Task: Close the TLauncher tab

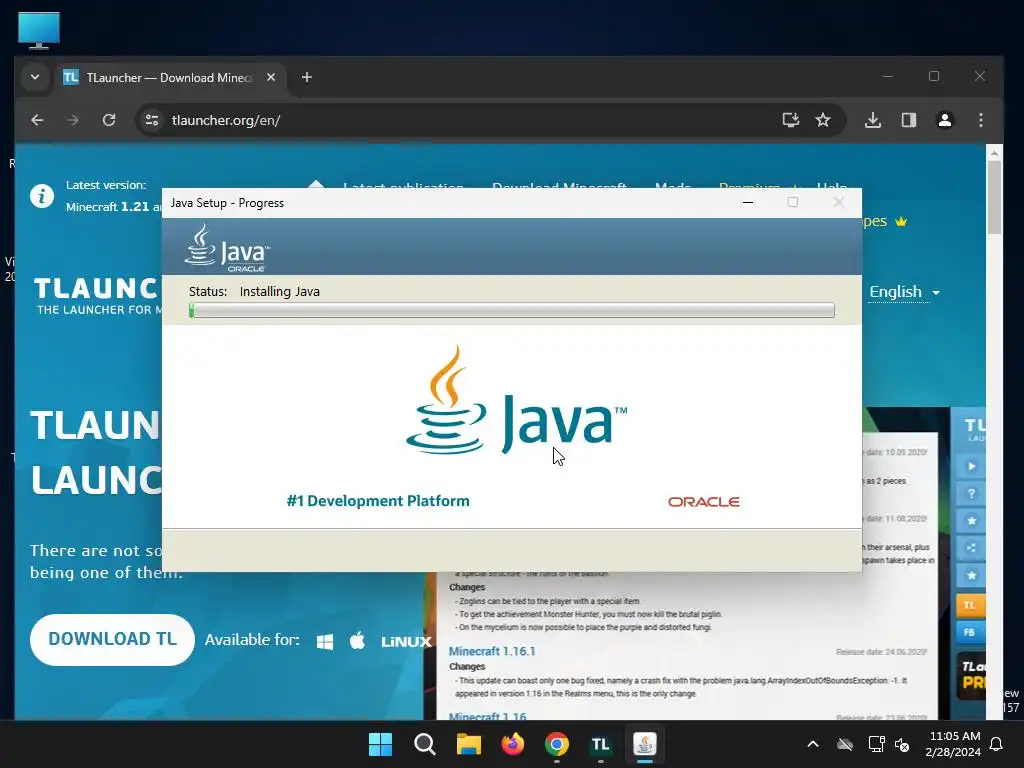Action: pyautogui.click(x=271, y=77)
